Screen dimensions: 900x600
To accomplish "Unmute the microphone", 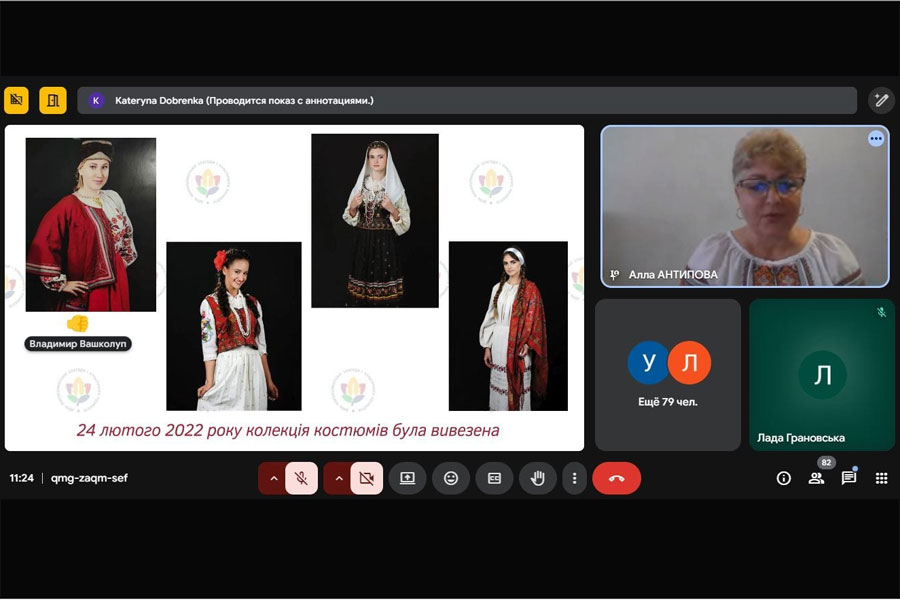I will click(x=301, y=478).
